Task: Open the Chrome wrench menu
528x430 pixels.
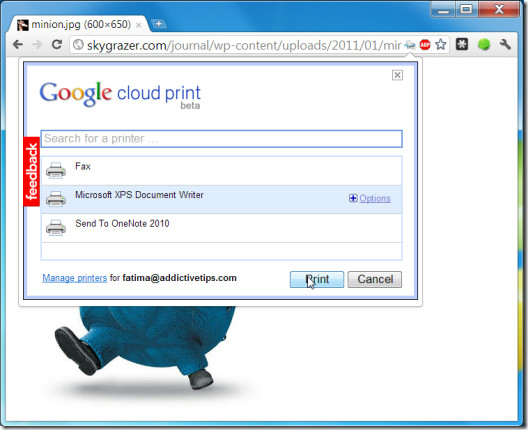Action: pyautogui.click(x=505, y=44)
